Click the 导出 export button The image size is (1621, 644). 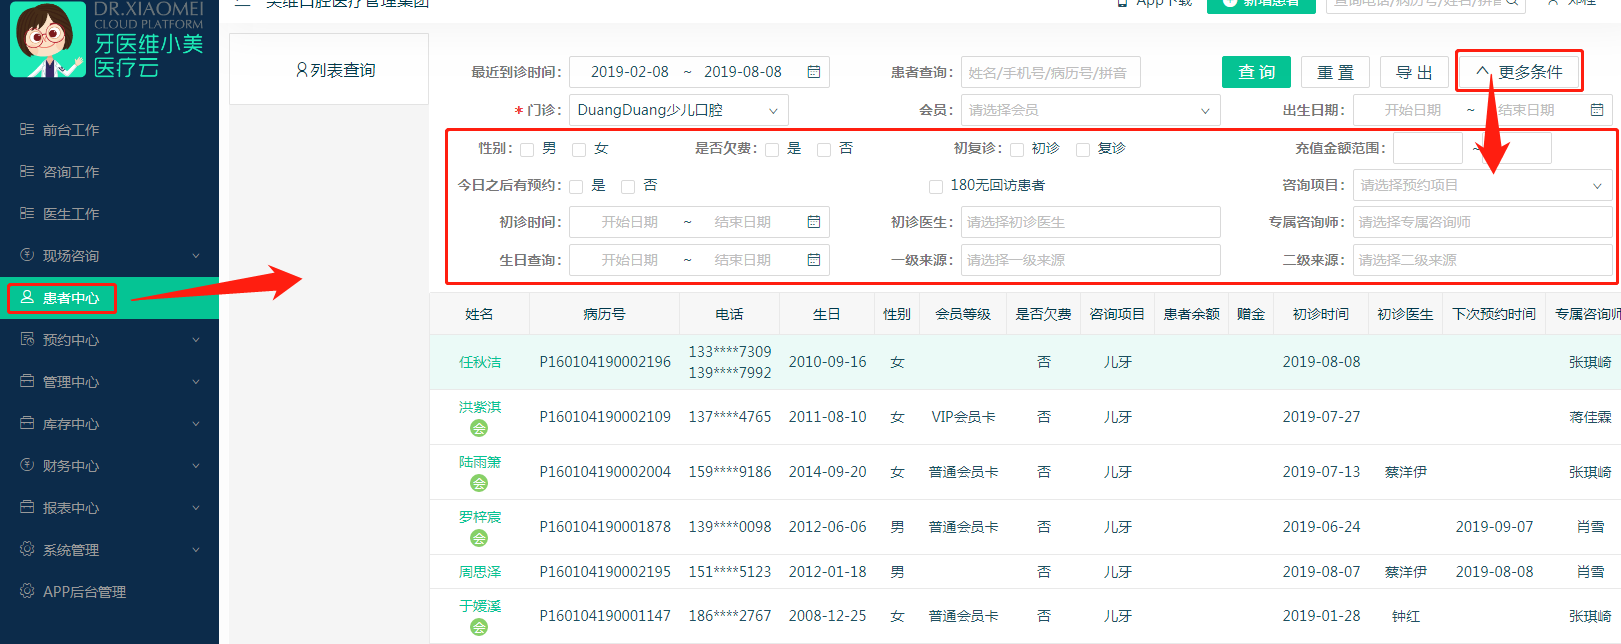click(1414, 72)
